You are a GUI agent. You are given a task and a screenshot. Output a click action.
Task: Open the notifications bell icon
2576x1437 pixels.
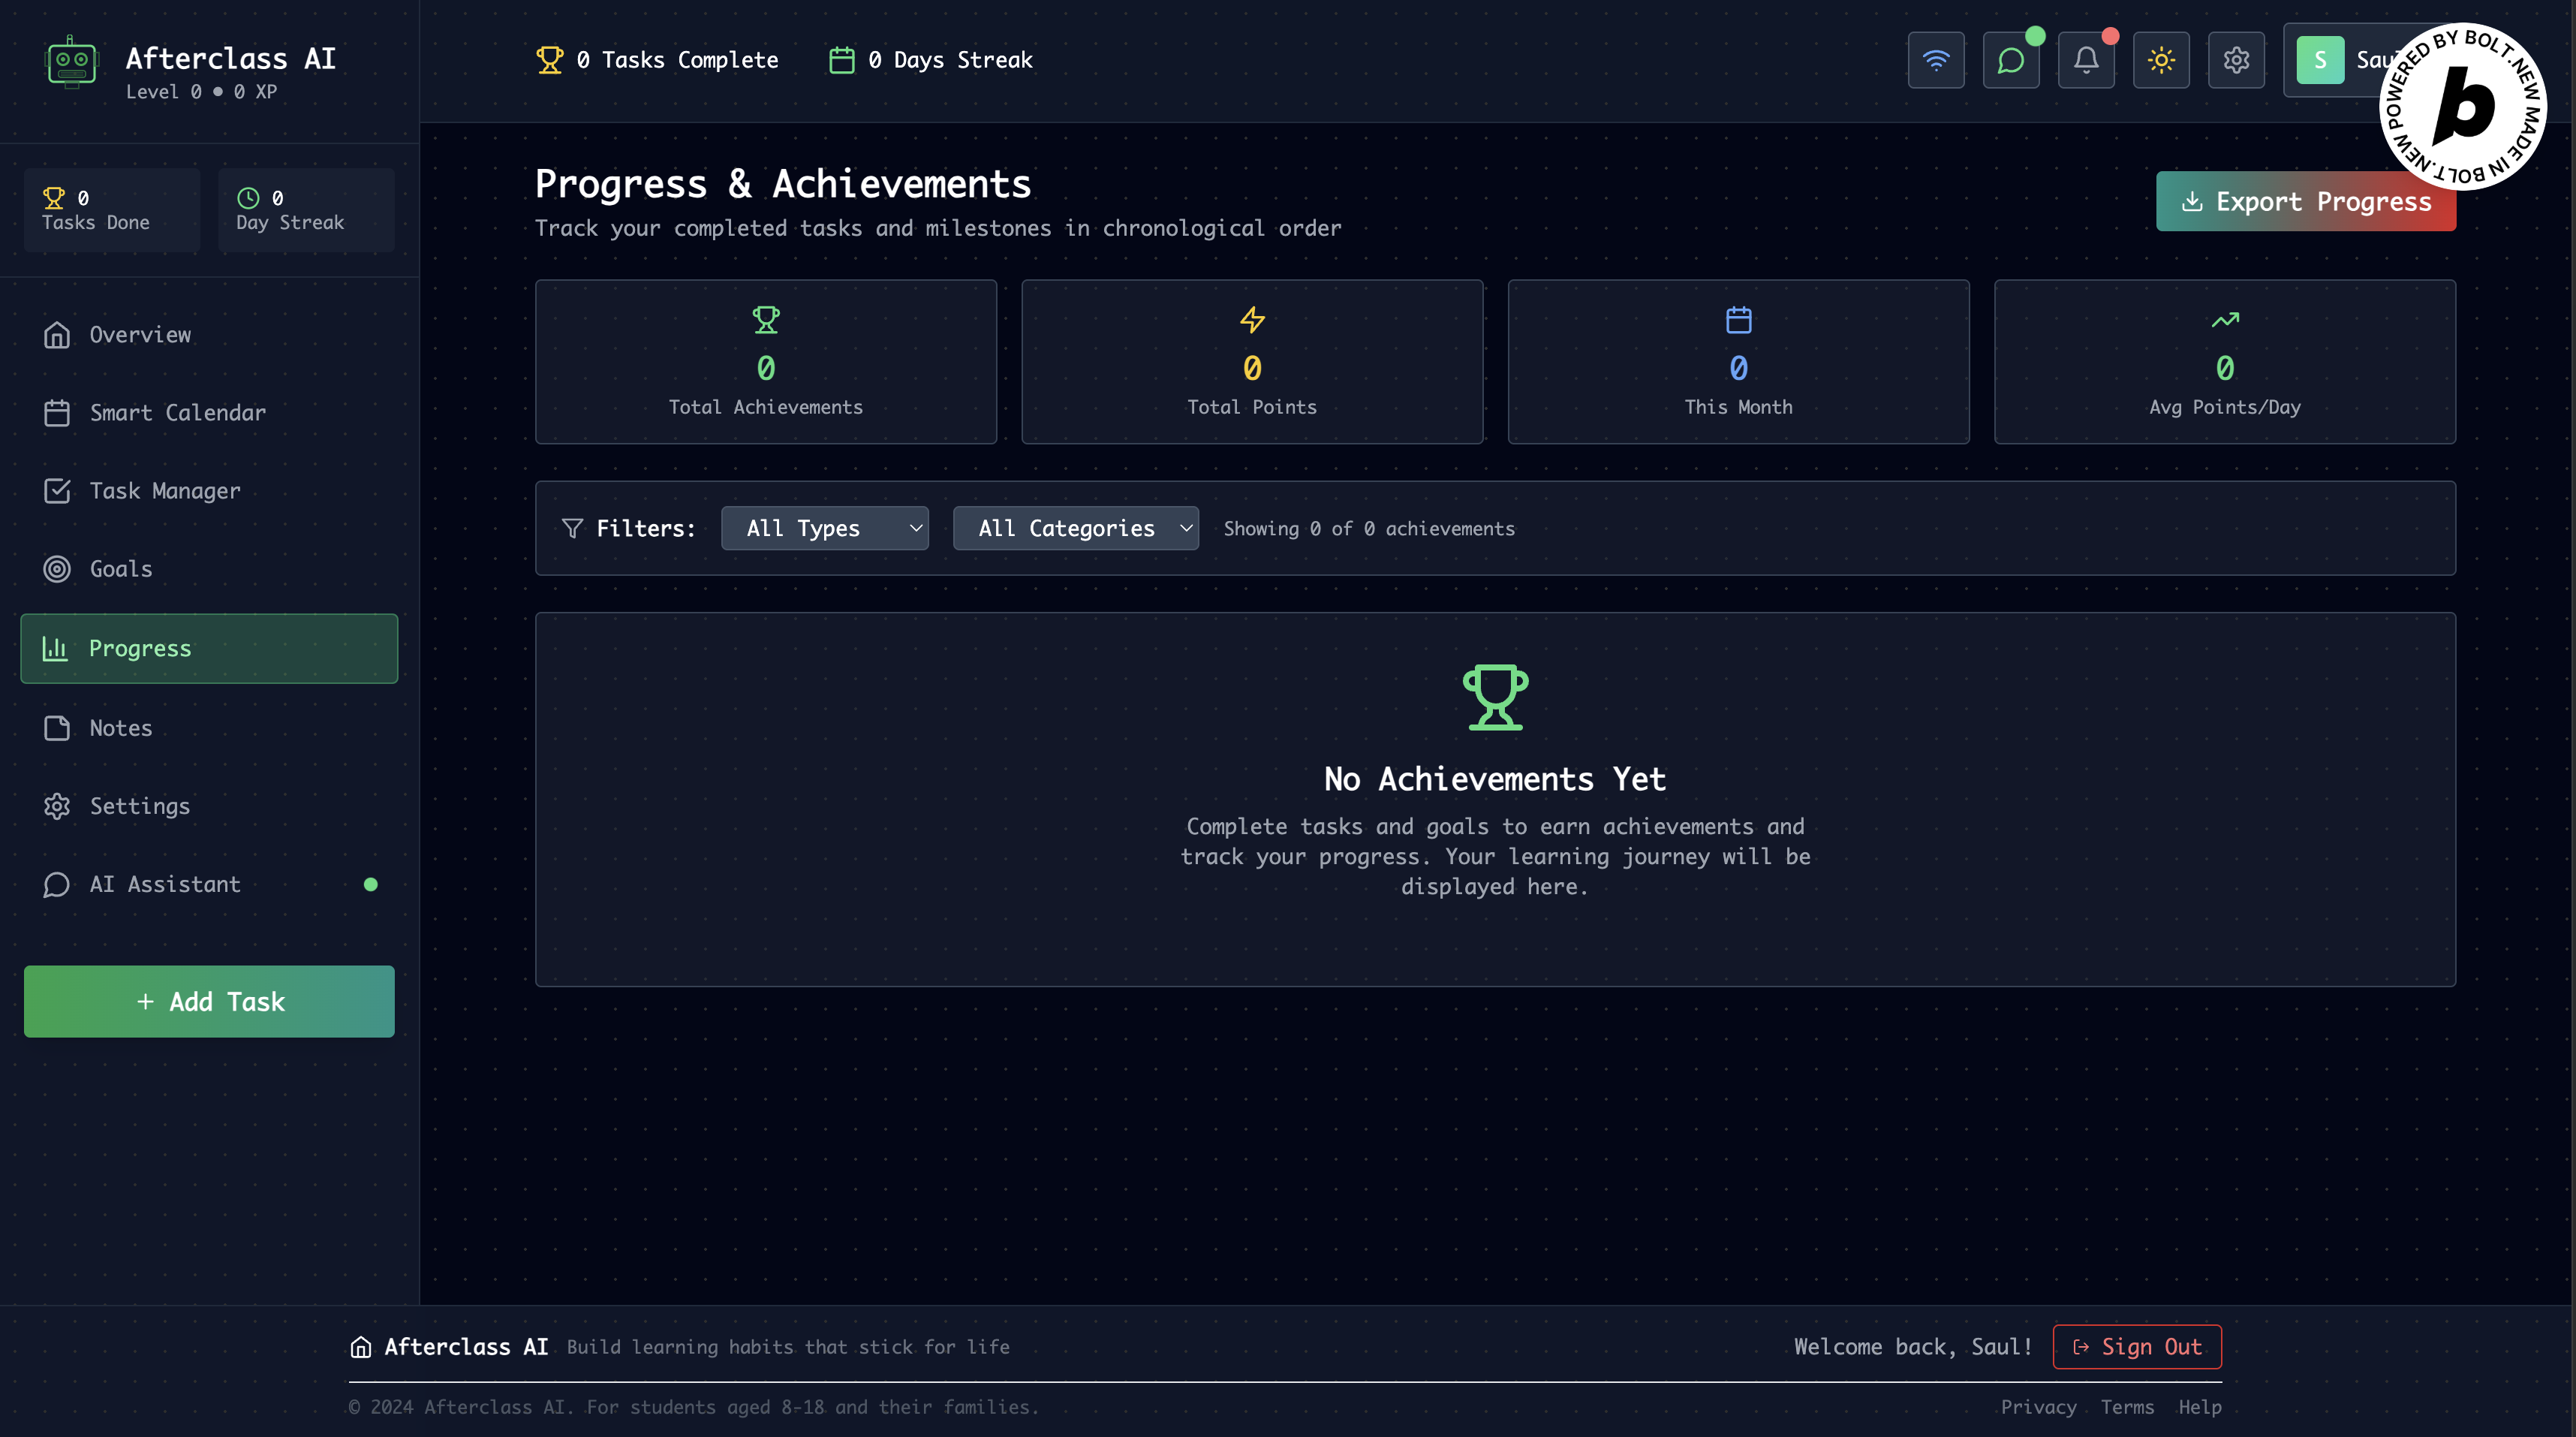coord(2086,60)
